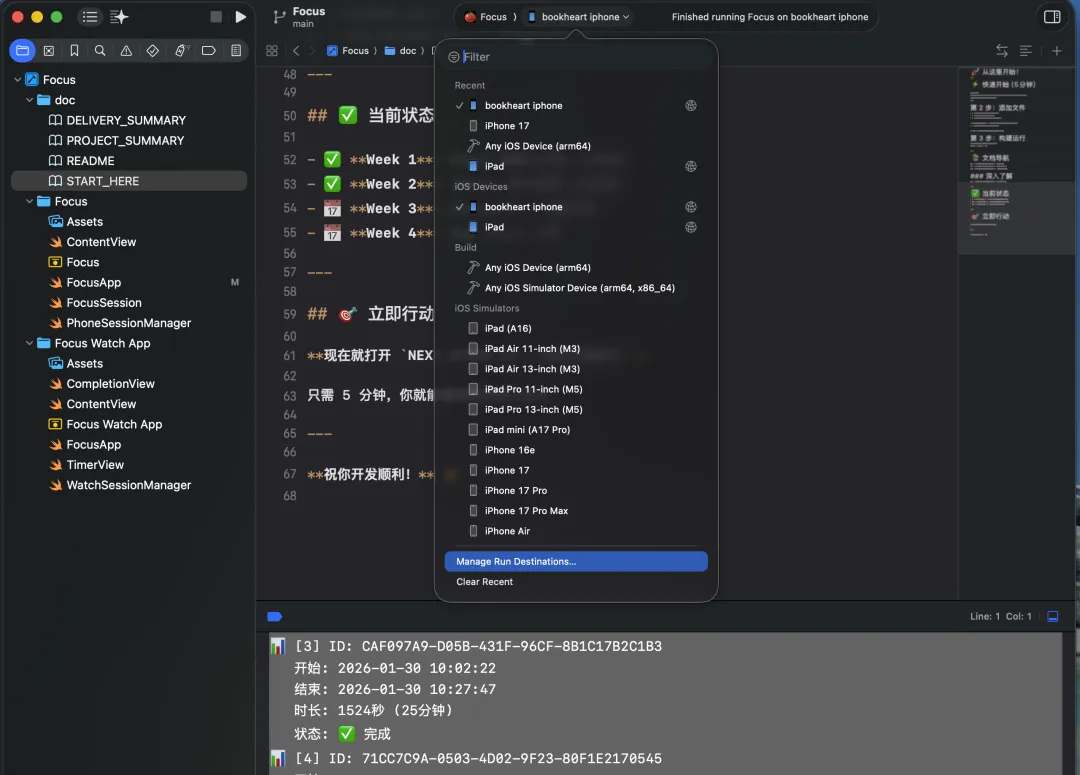Click Manage Run Destinations…
Viewport: 1080px width, 775px height.
pyautogui.click(x=576, y=561)
